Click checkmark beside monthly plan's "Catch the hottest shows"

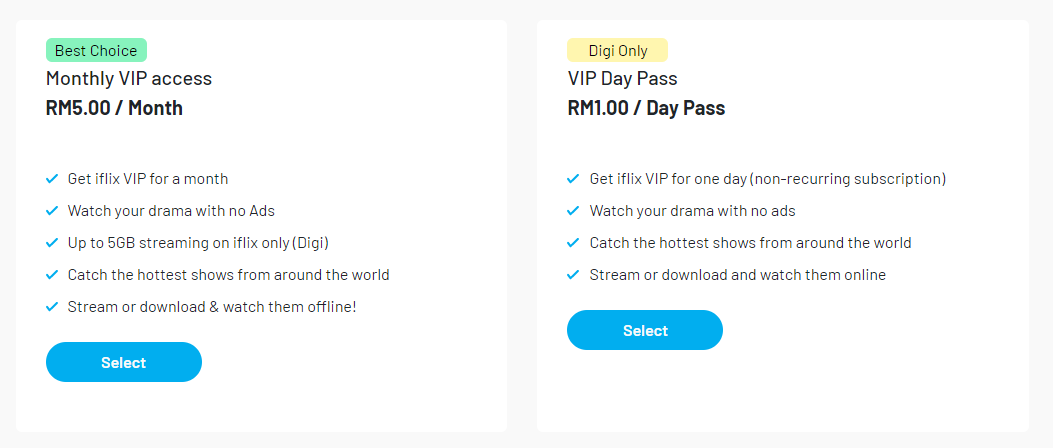tap(52, 275)
